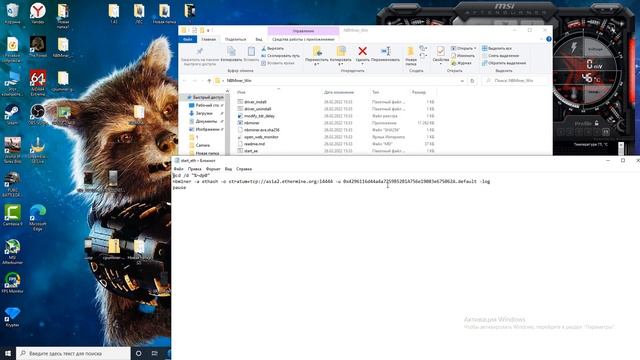Open the Средства работы с приложениями tab
The image size is (640, 360).
(303, 39)
